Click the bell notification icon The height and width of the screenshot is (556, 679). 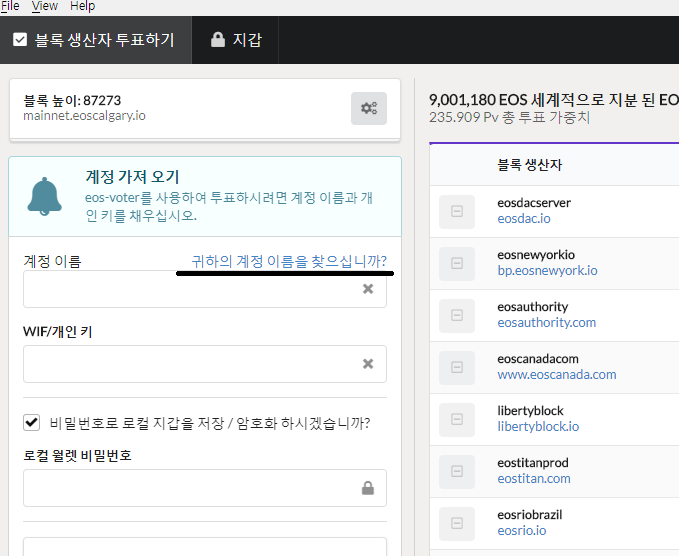click(45, 196)
